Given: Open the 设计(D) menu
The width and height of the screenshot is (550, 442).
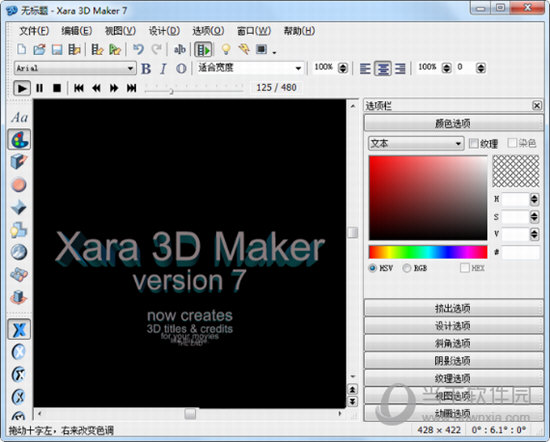Looking at the screenshot, I should pyautogui.click(x=164, y=31).
